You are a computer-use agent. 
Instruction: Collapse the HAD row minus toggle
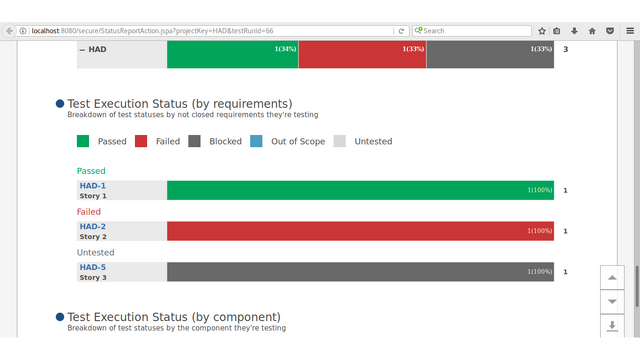coord(82,50)
